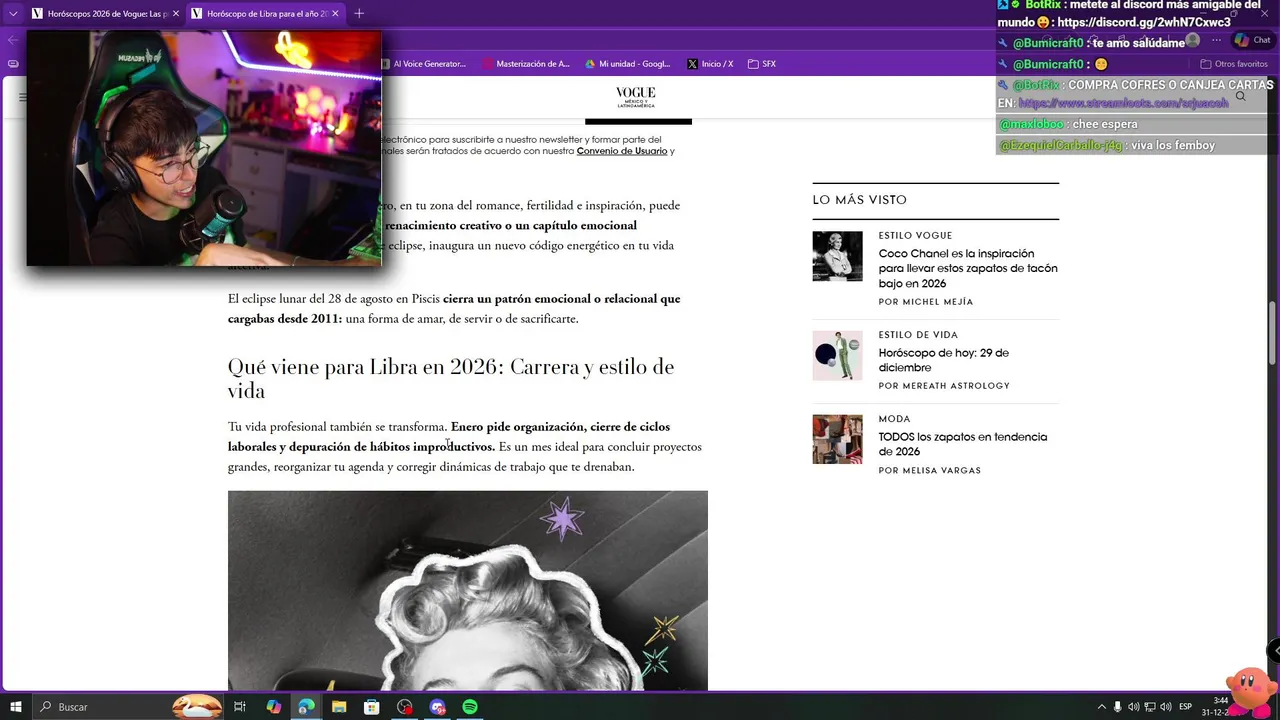The width and height of the screenshot is (1280, 720).
Task: Click the Buscar taskbar search box
Action: click(x=128, y=707)
